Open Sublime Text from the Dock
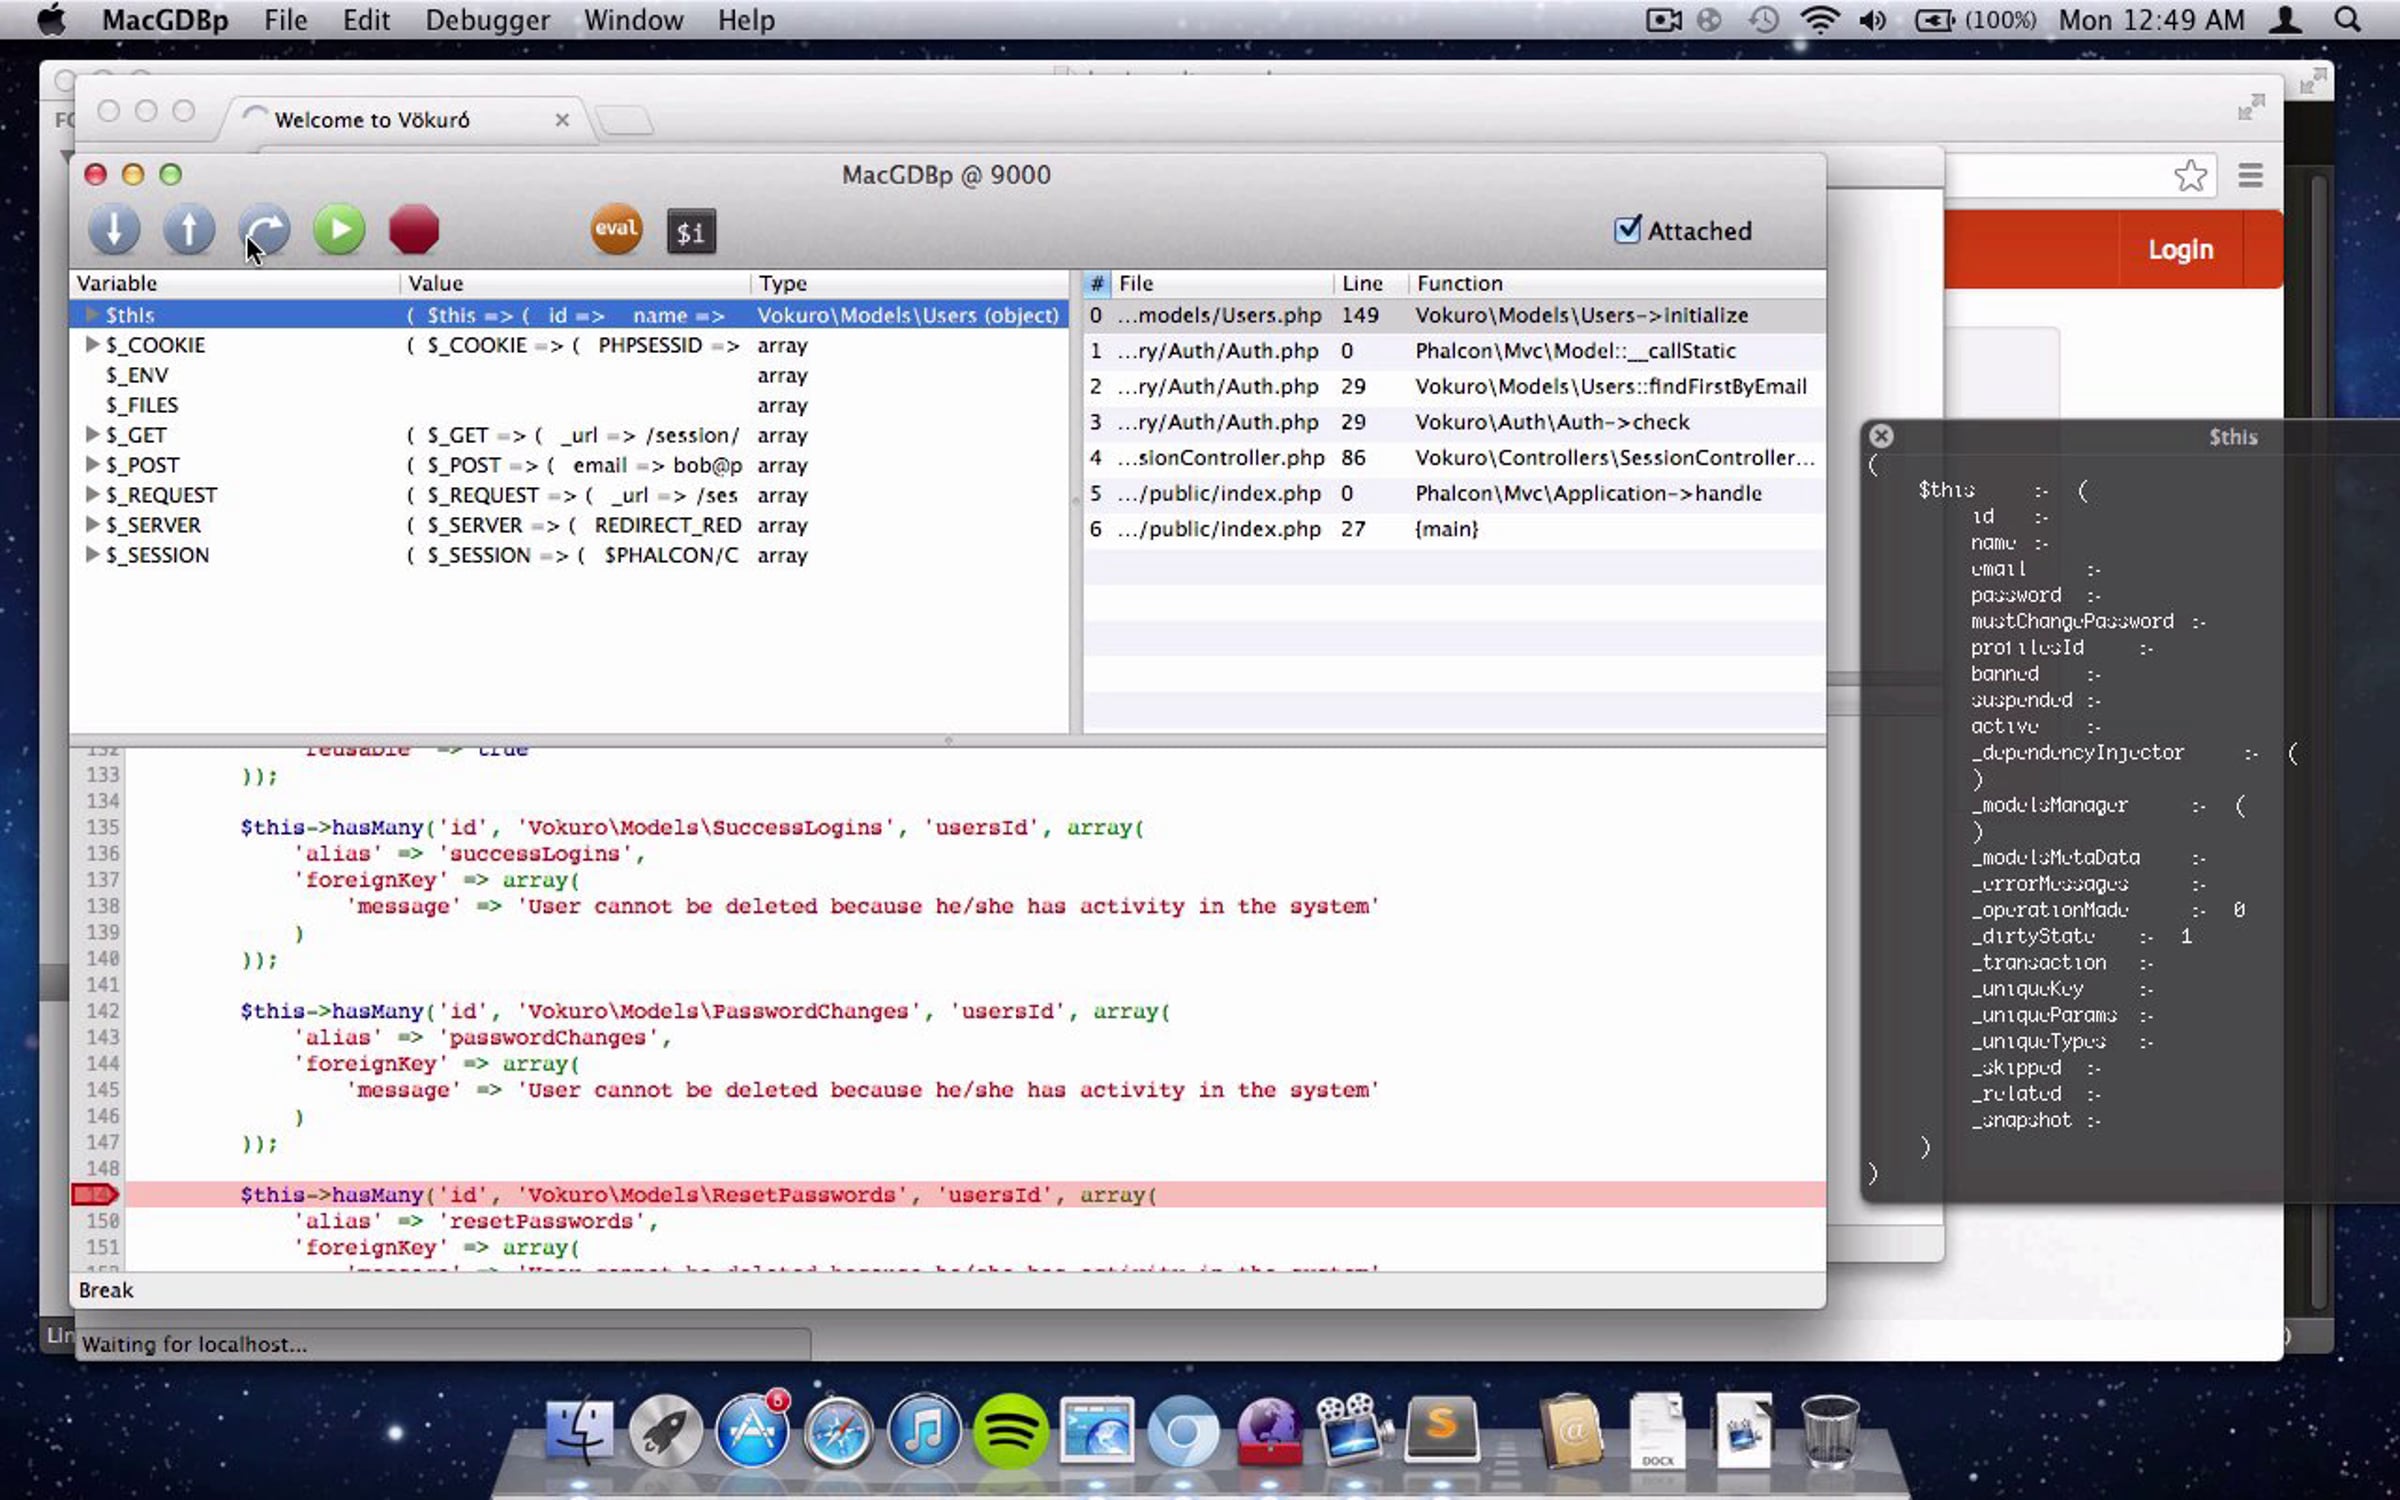The image size is (2400, 1500). [1442, 1429]
